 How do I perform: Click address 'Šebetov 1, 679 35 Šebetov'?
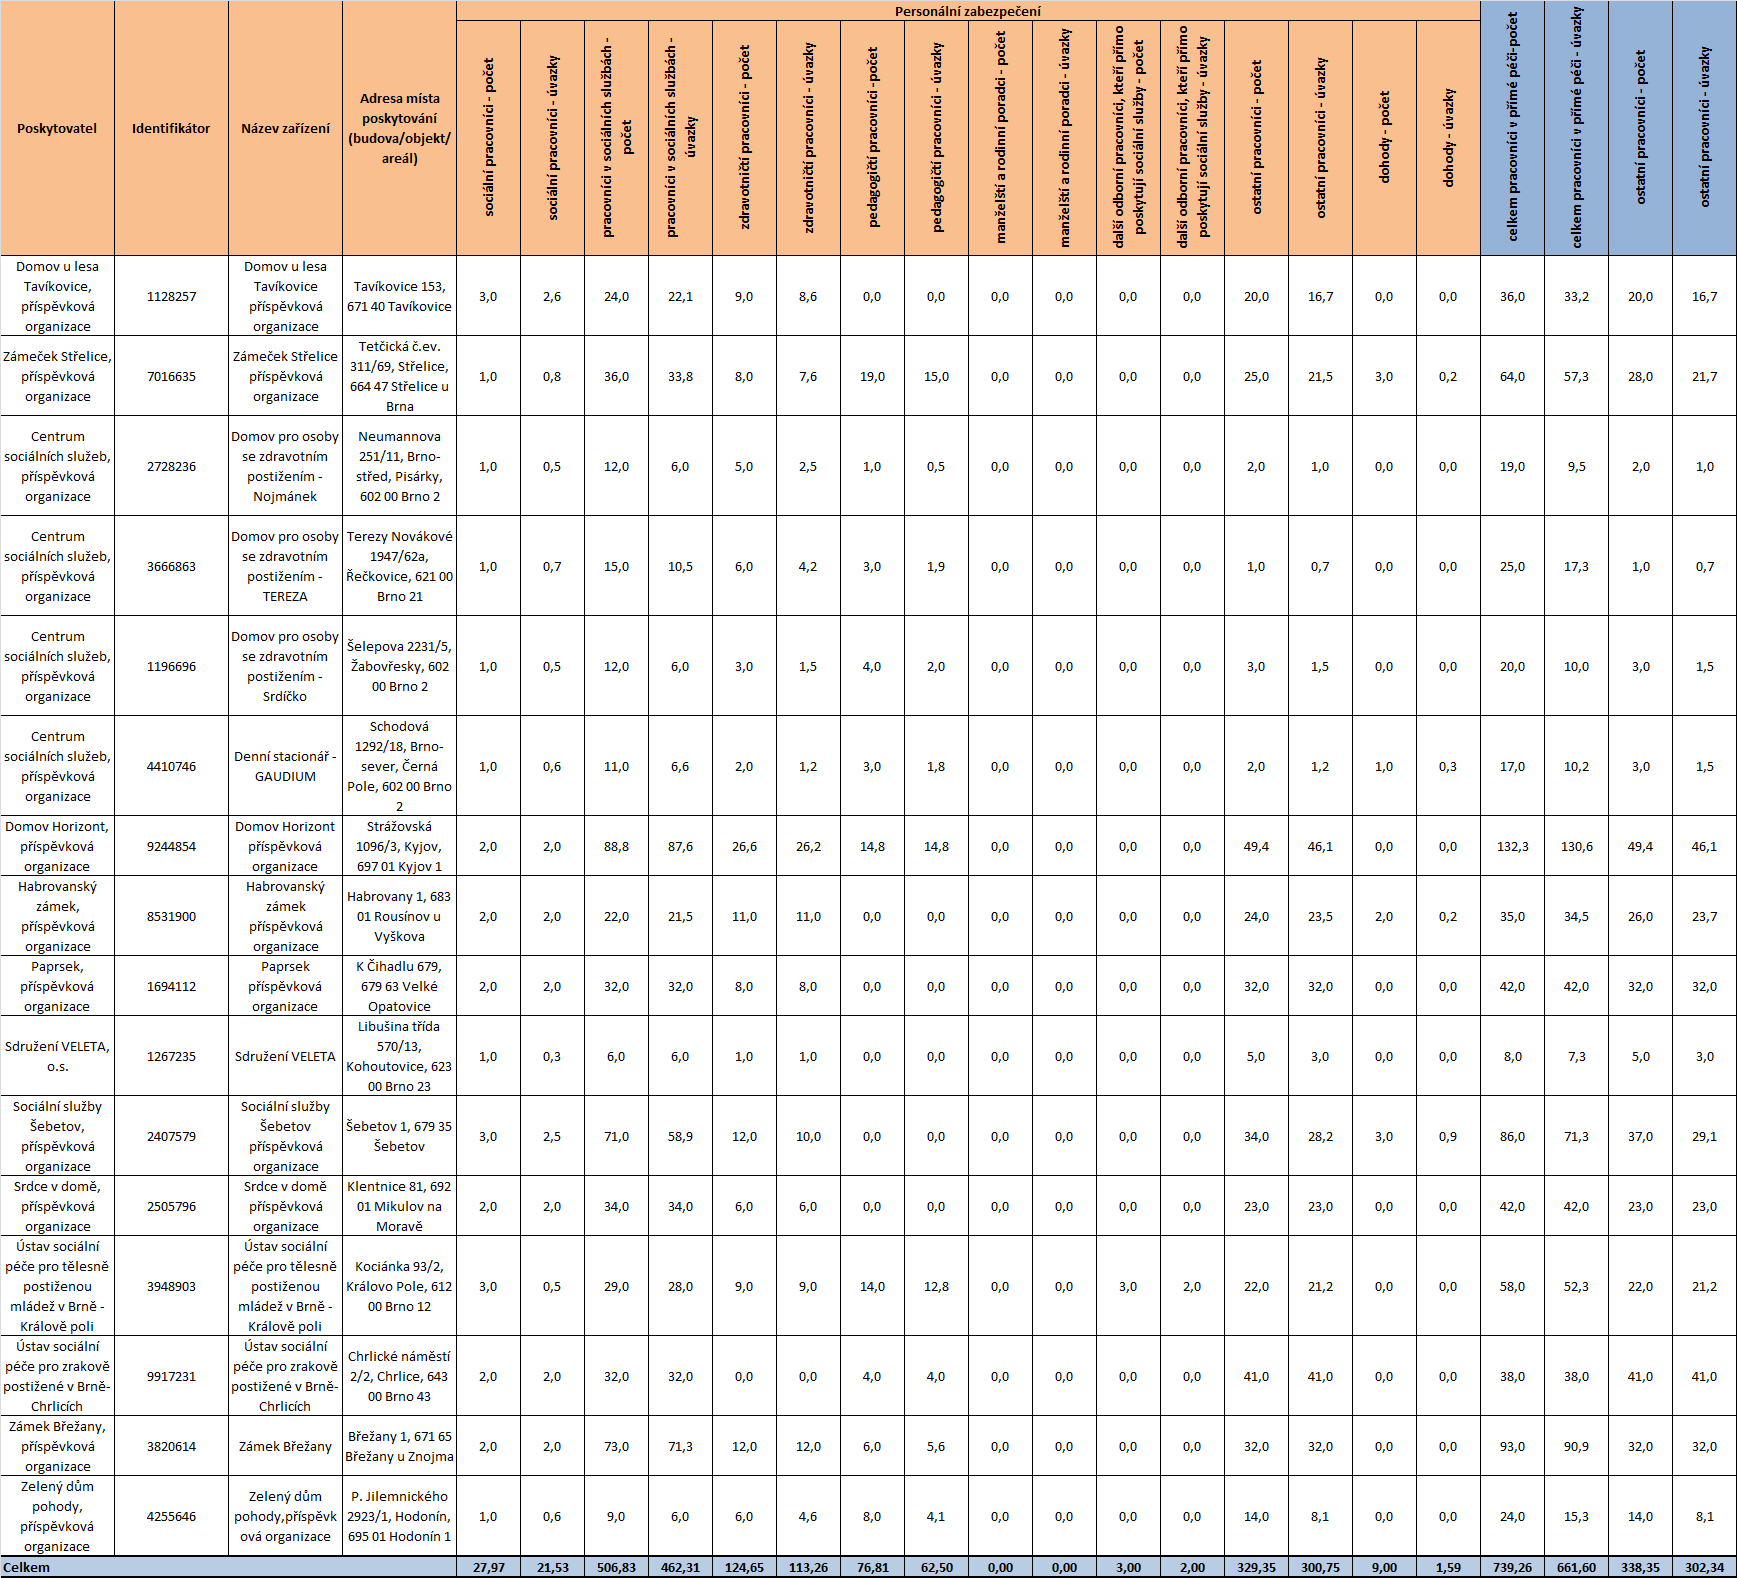pos(399,1136)
